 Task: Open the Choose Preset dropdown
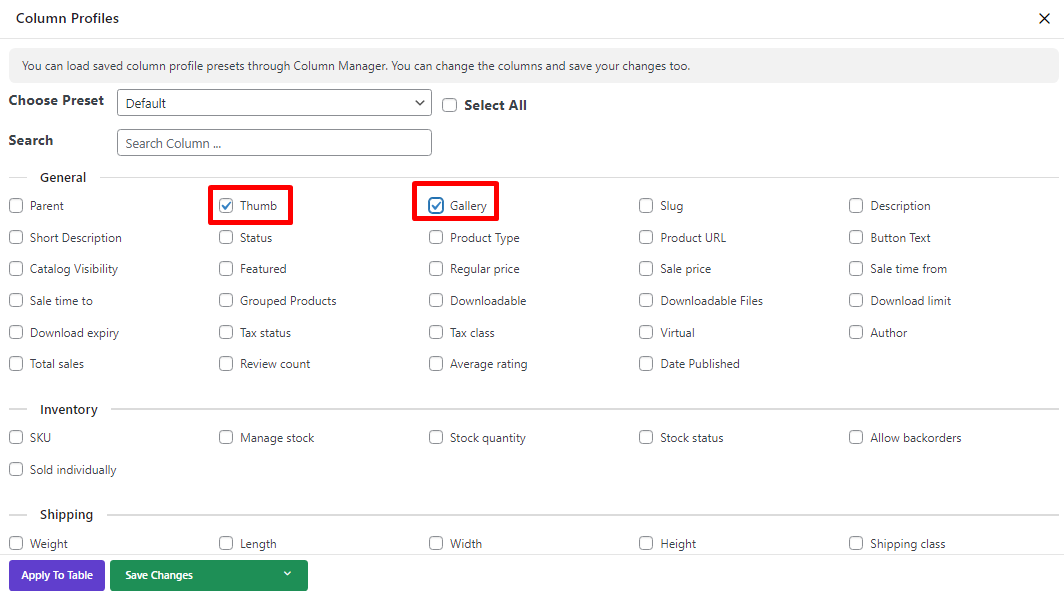[274, 103]
